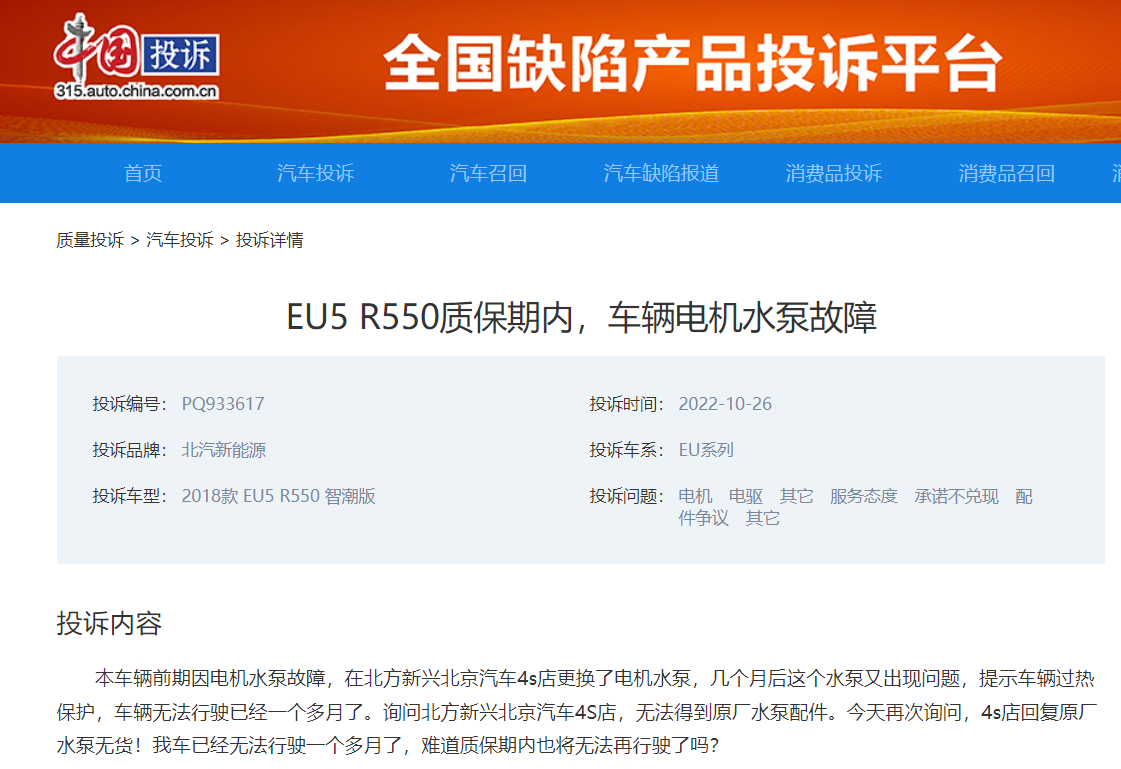Click the EU系列 car series value

pyautogui.click(x=706, y=450)
